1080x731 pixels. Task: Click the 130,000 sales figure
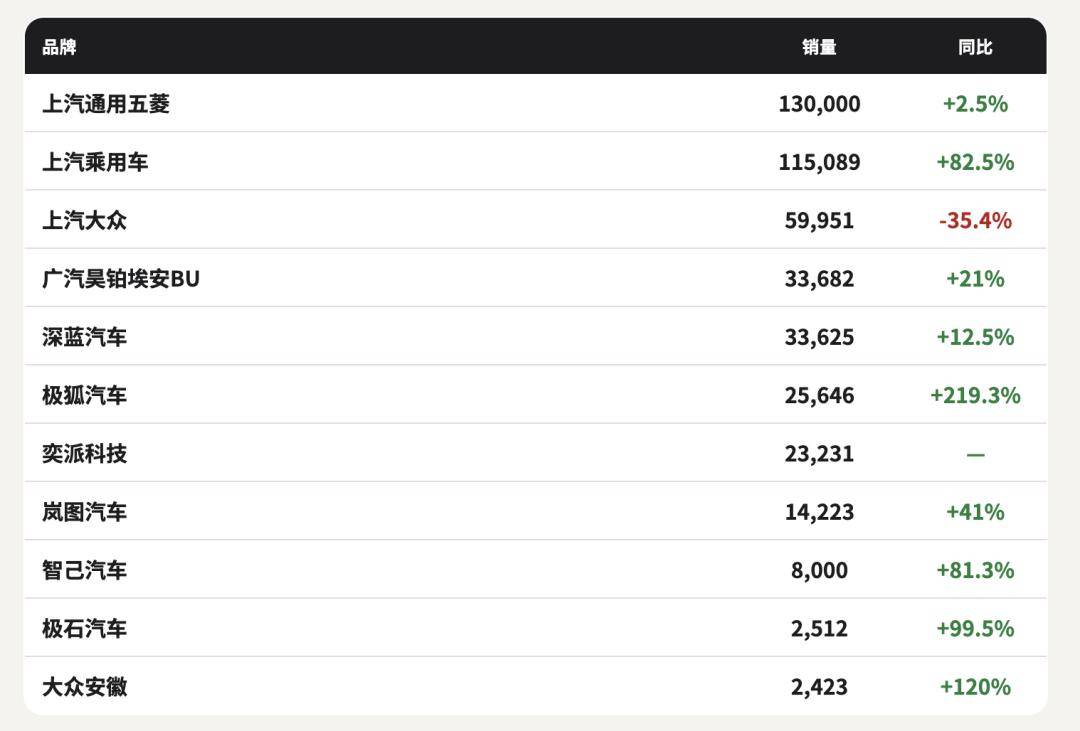(x=819, y=104)
